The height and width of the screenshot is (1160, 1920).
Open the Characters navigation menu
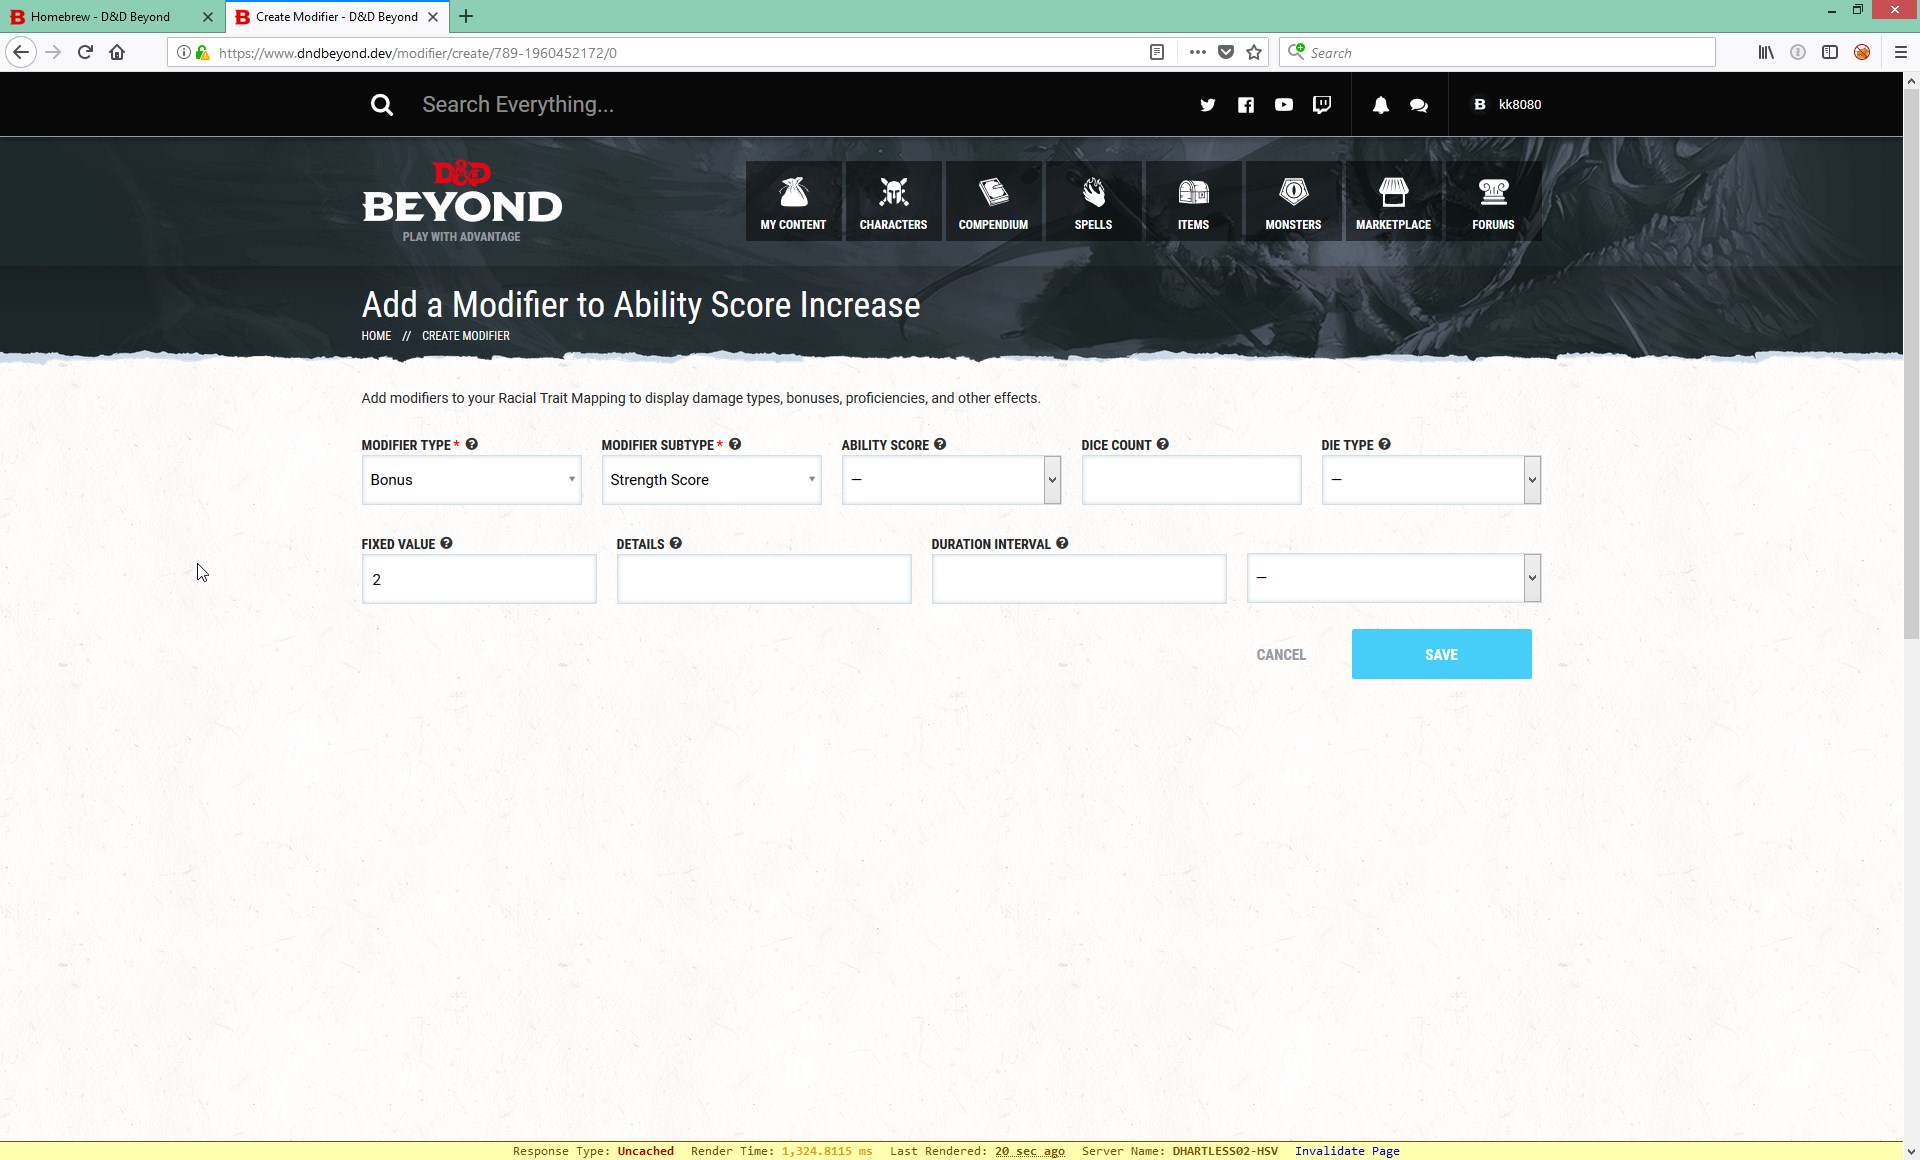893,201
